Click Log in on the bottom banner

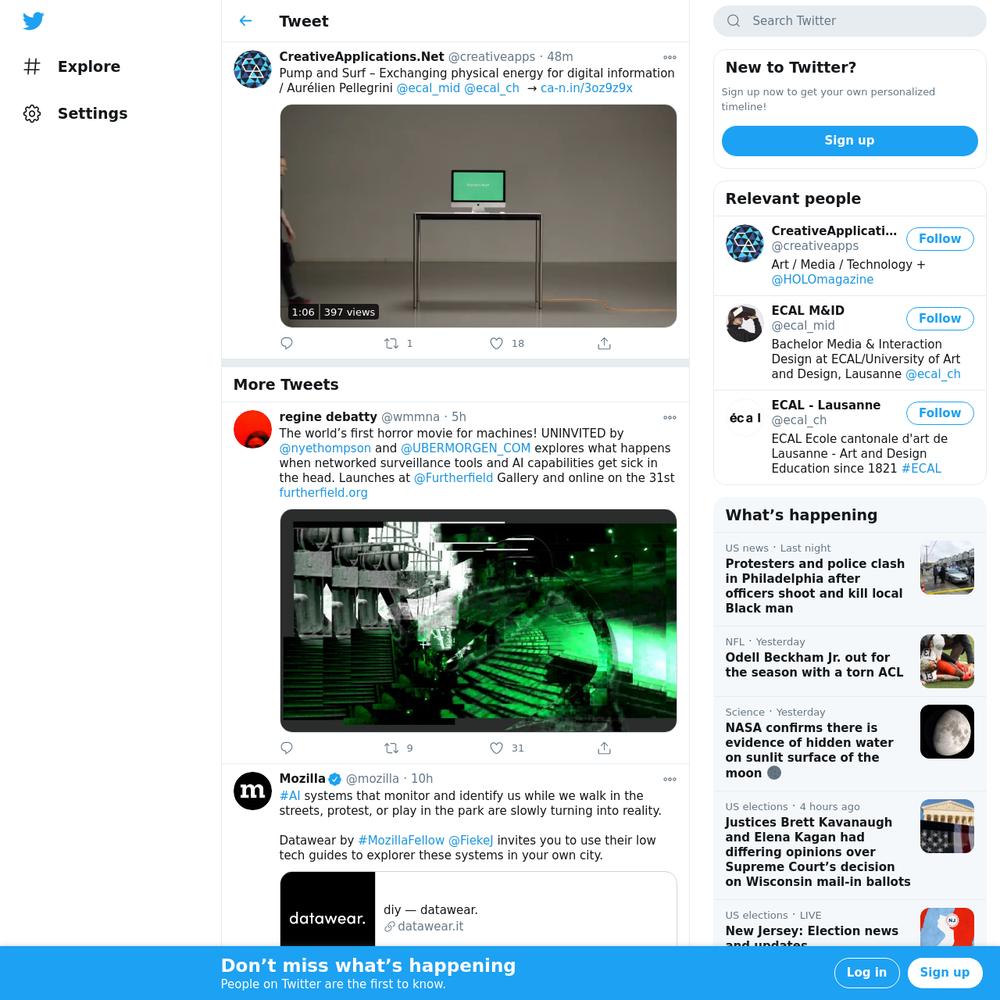[x=867, y=973]
